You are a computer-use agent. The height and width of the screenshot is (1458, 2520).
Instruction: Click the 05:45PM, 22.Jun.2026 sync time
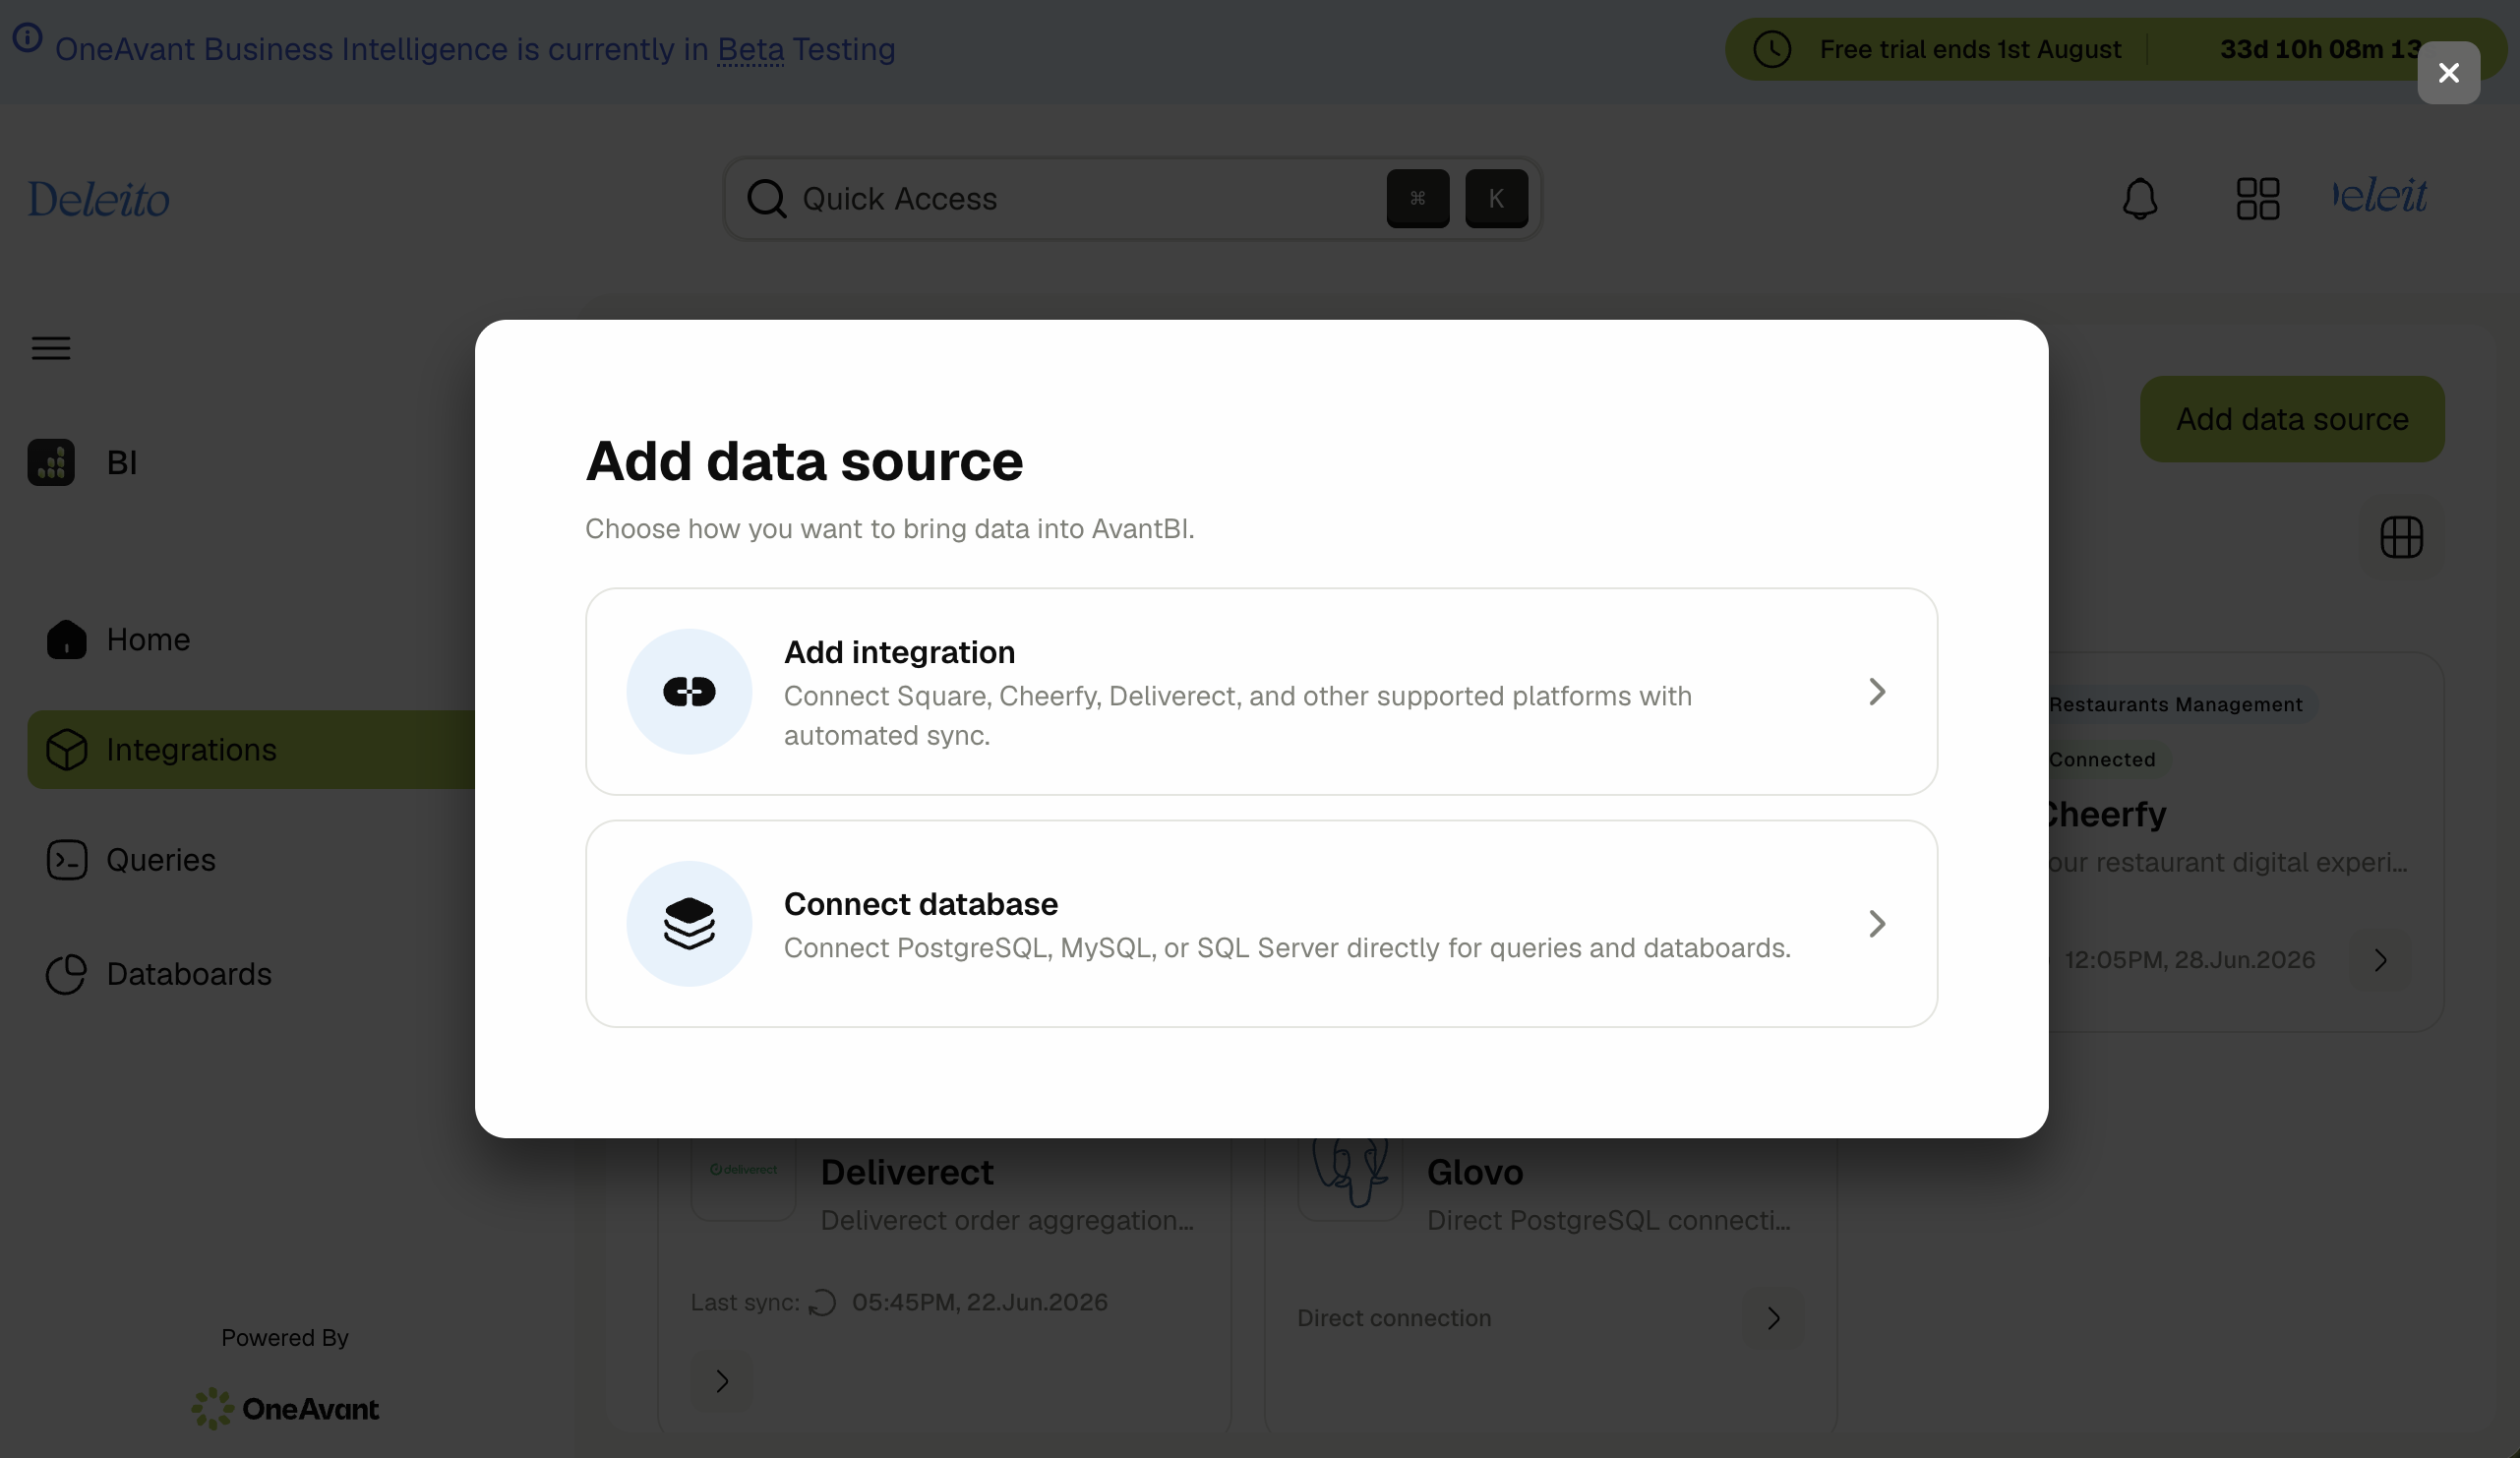[x=979, y=1301]
